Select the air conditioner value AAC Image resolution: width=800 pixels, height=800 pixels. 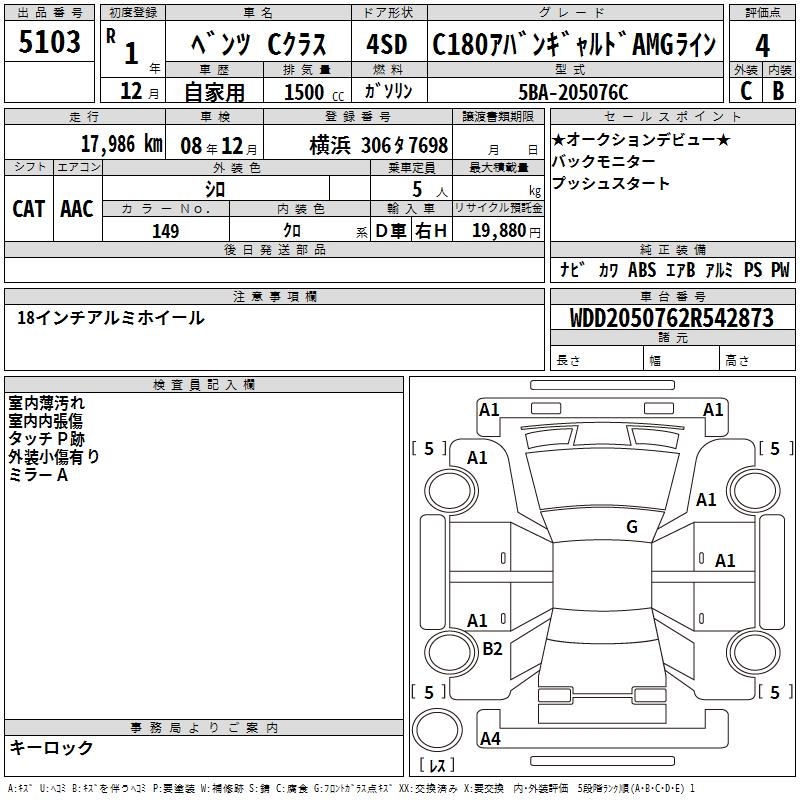pos(77,209)
